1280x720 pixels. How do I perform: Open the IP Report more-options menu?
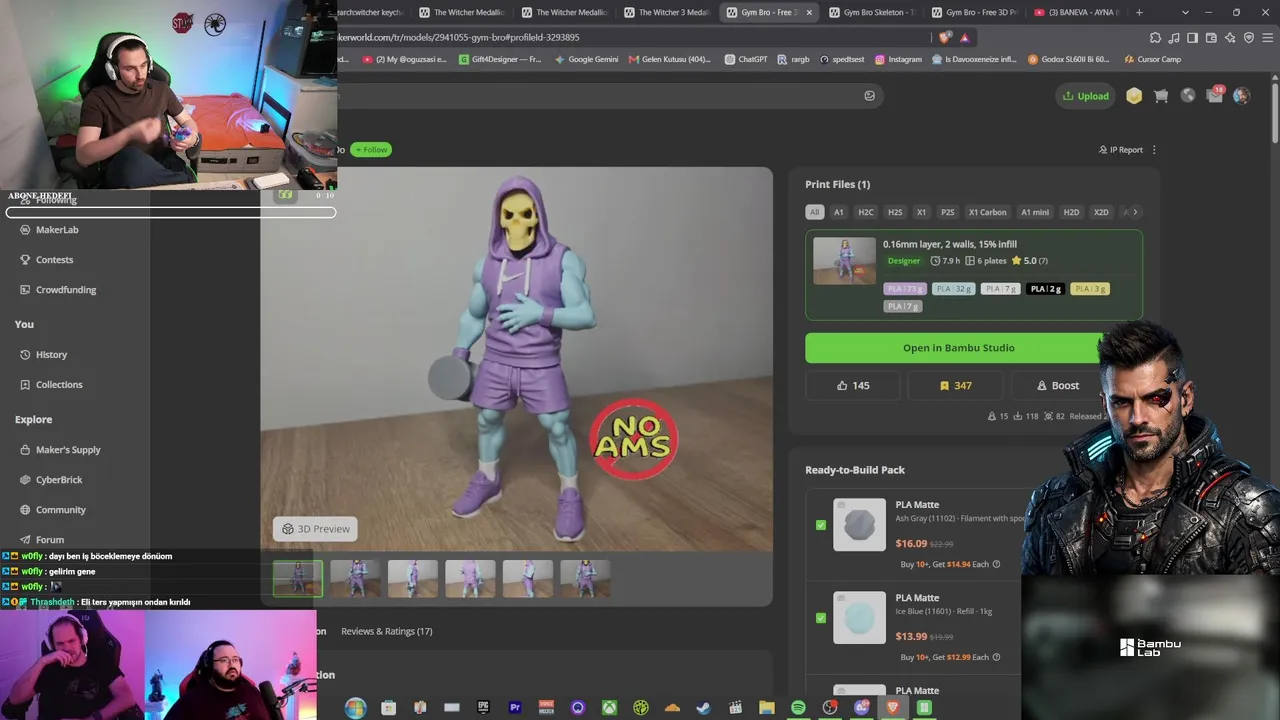click(1154, 150)
